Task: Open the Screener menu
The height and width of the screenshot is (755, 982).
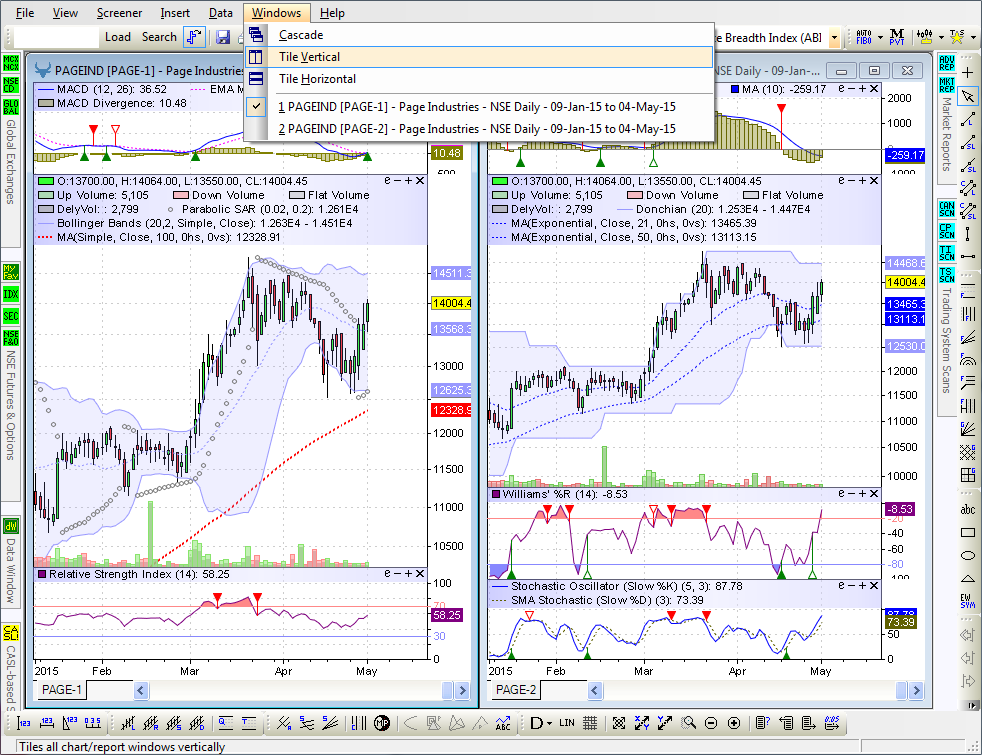Action: pyautogui.click(x=119, y=13)
